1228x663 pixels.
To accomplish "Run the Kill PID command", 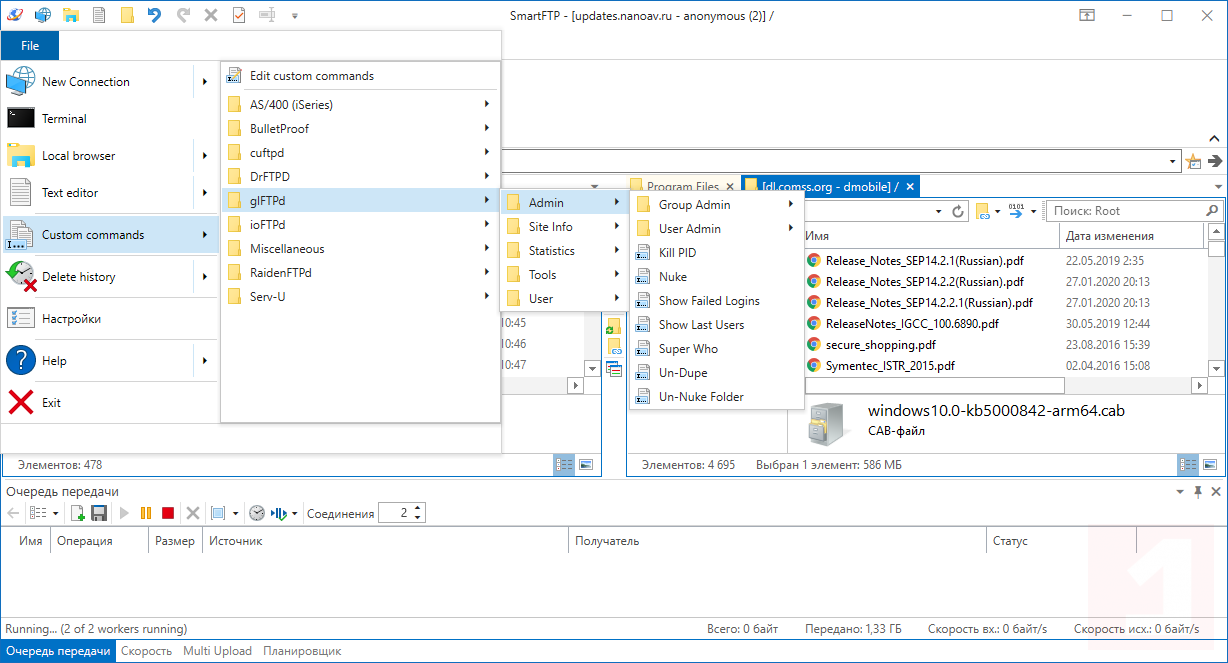I will tap(716, 253).
